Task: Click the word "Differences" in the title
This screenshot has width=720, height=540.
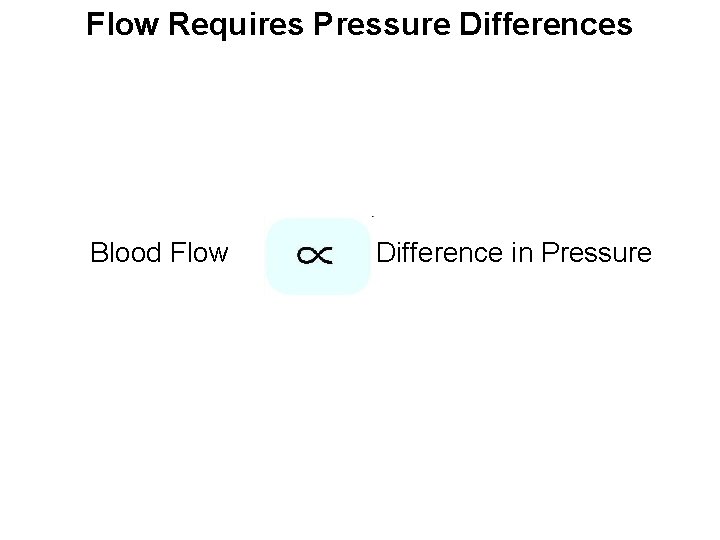Action: (x=546, y=24)
